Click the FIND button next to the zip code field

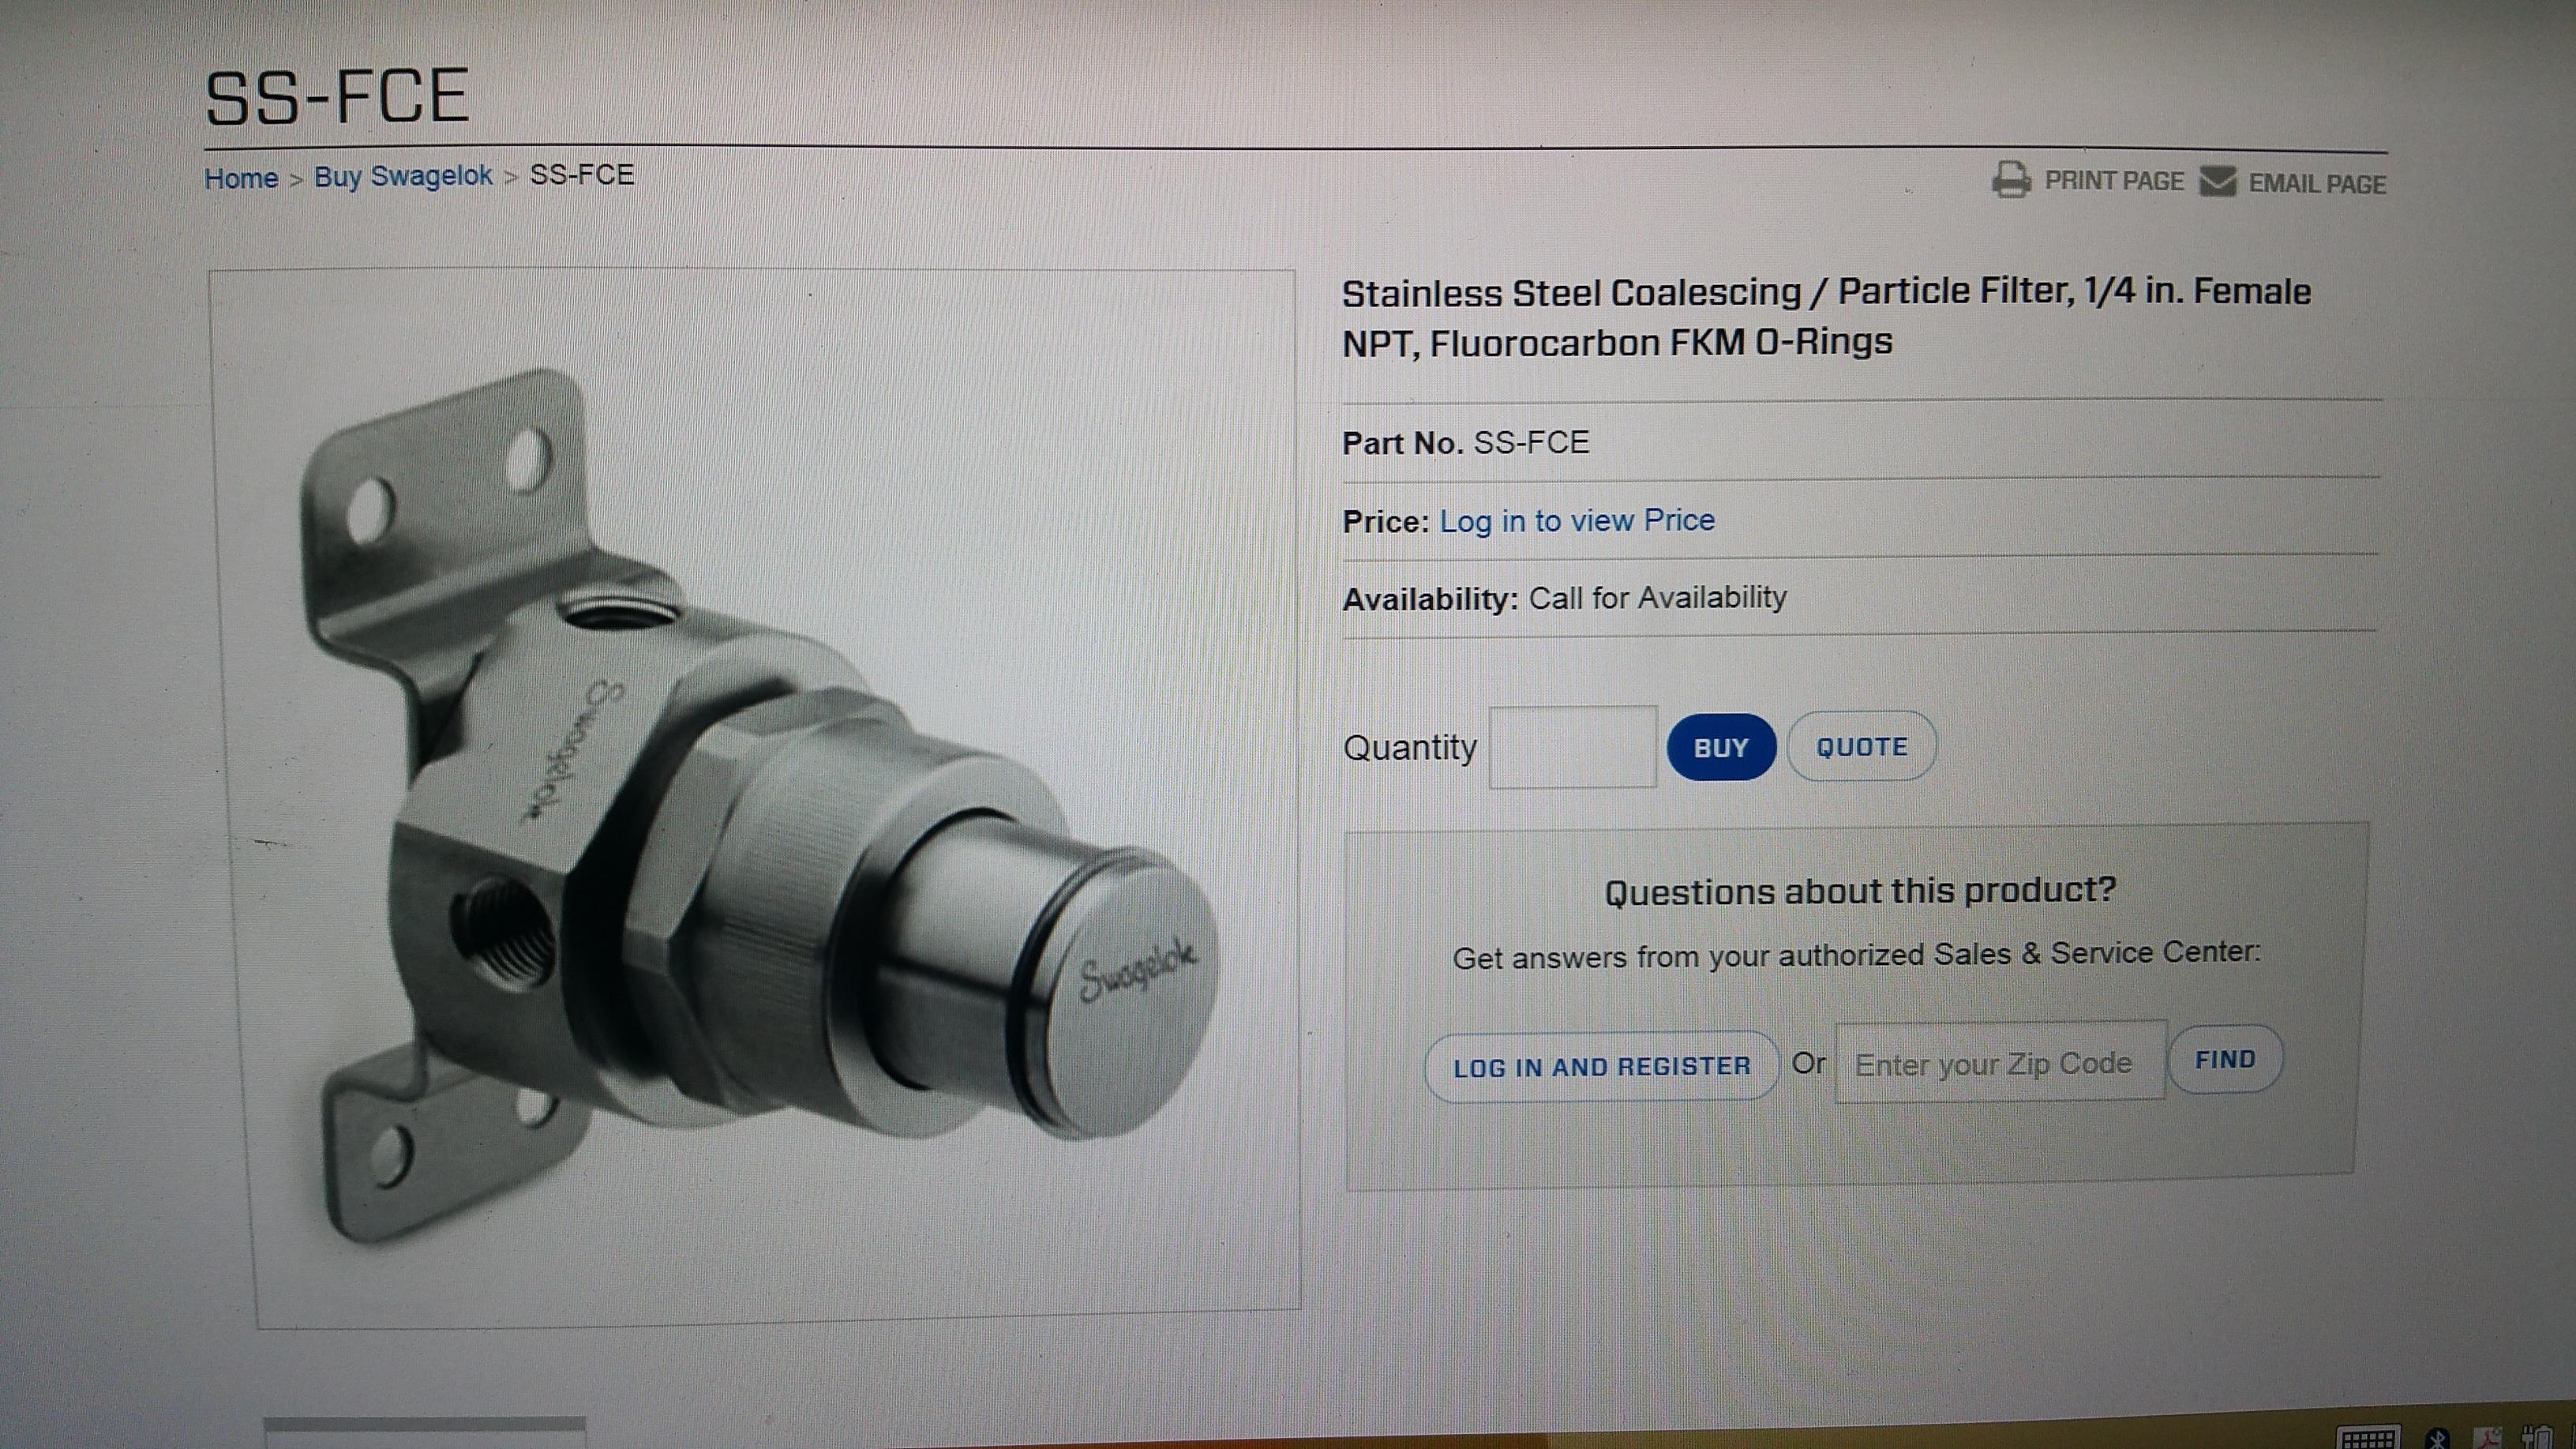(2225, 1059)
